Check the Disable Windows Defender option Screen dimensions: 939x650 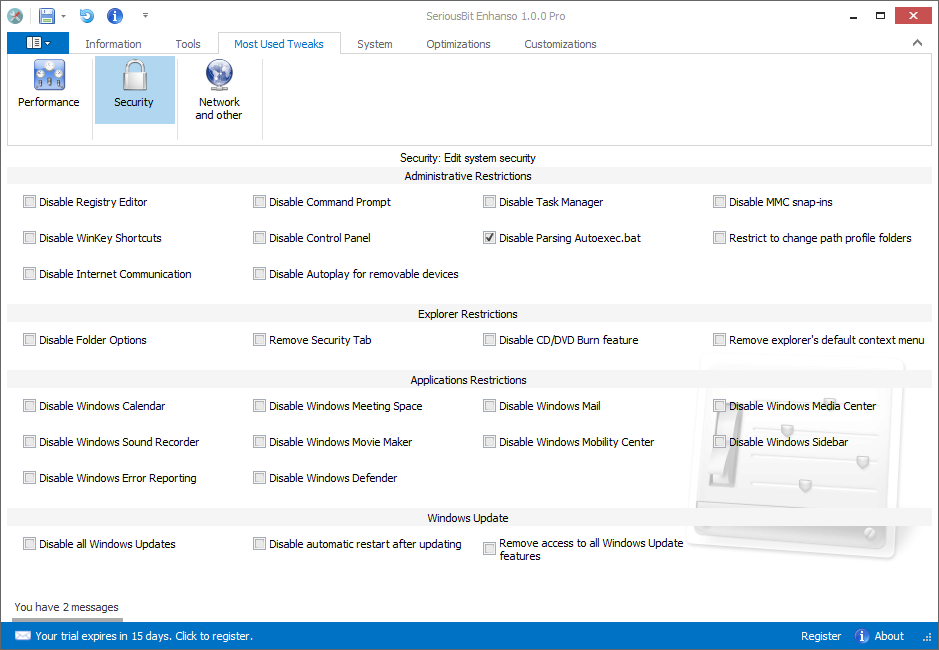coord(259,477)
